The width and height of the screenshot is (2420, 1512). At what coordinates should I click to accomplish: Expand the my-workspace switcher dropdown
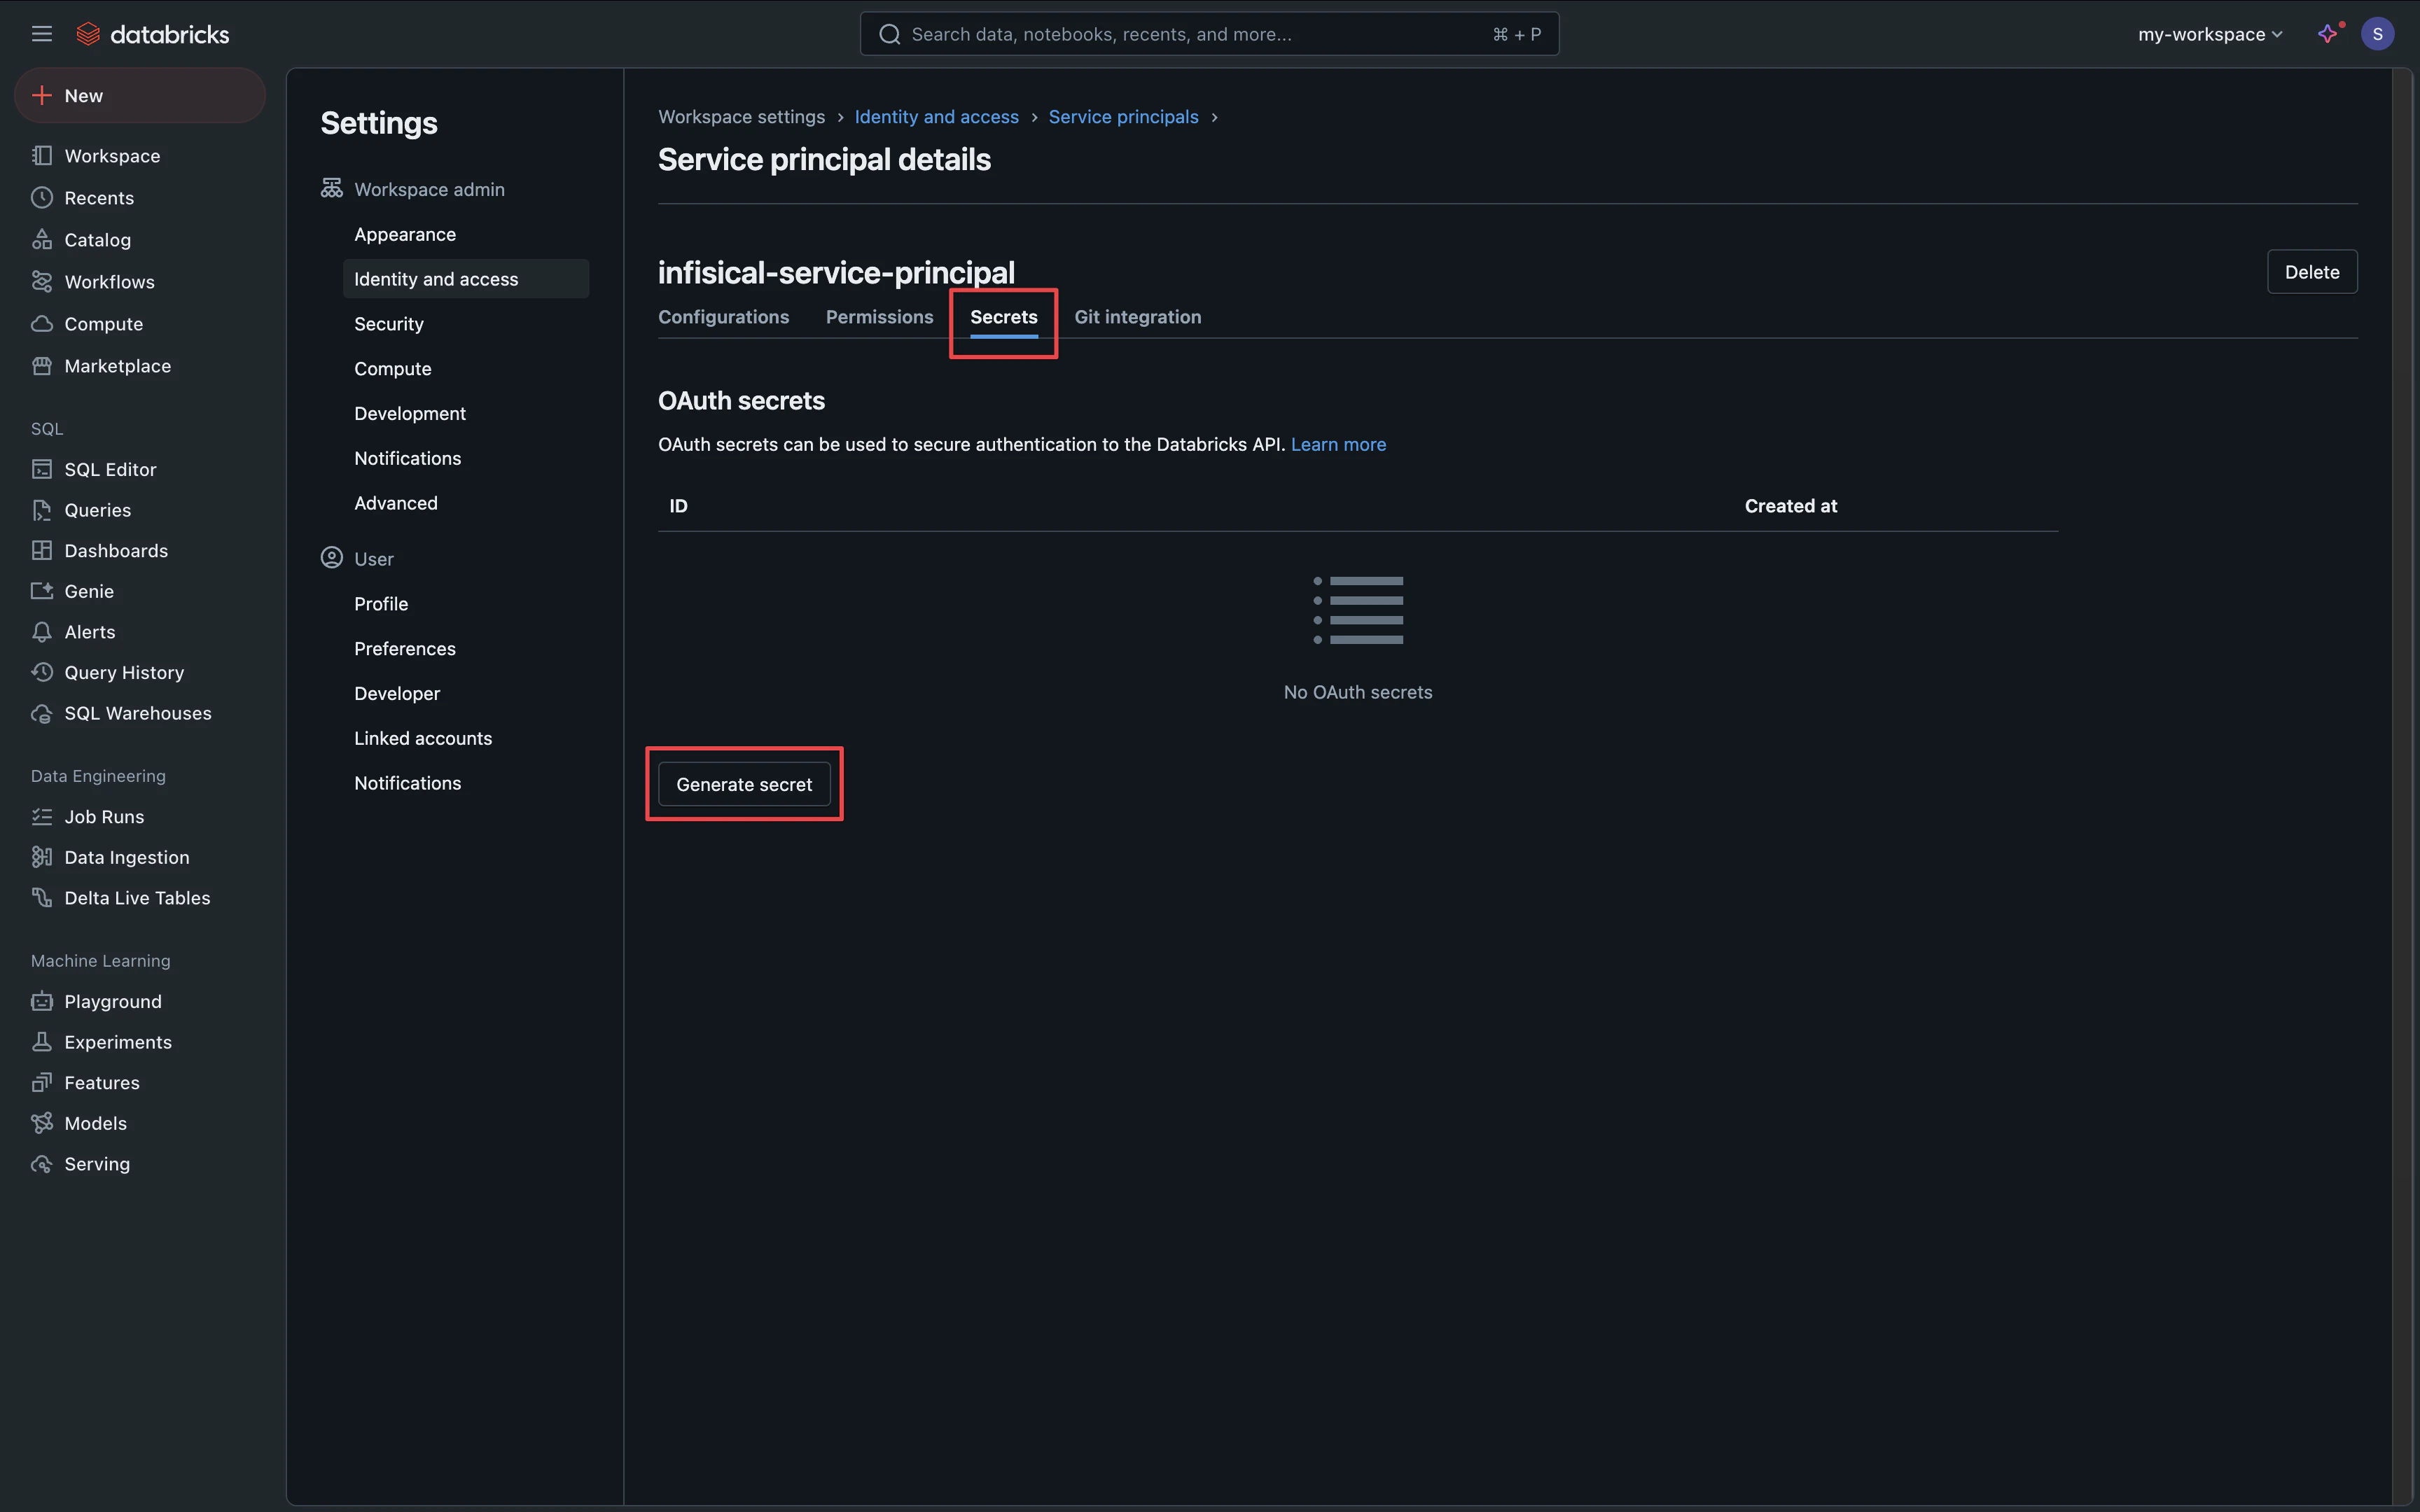(2210, 34)
